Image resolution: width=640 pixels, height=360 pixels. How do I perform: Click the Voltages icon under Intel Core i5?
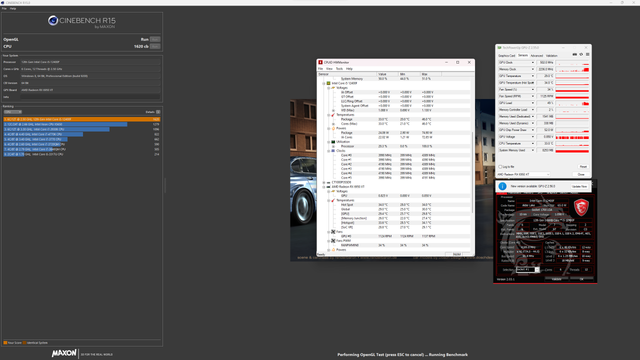[333, 88]
